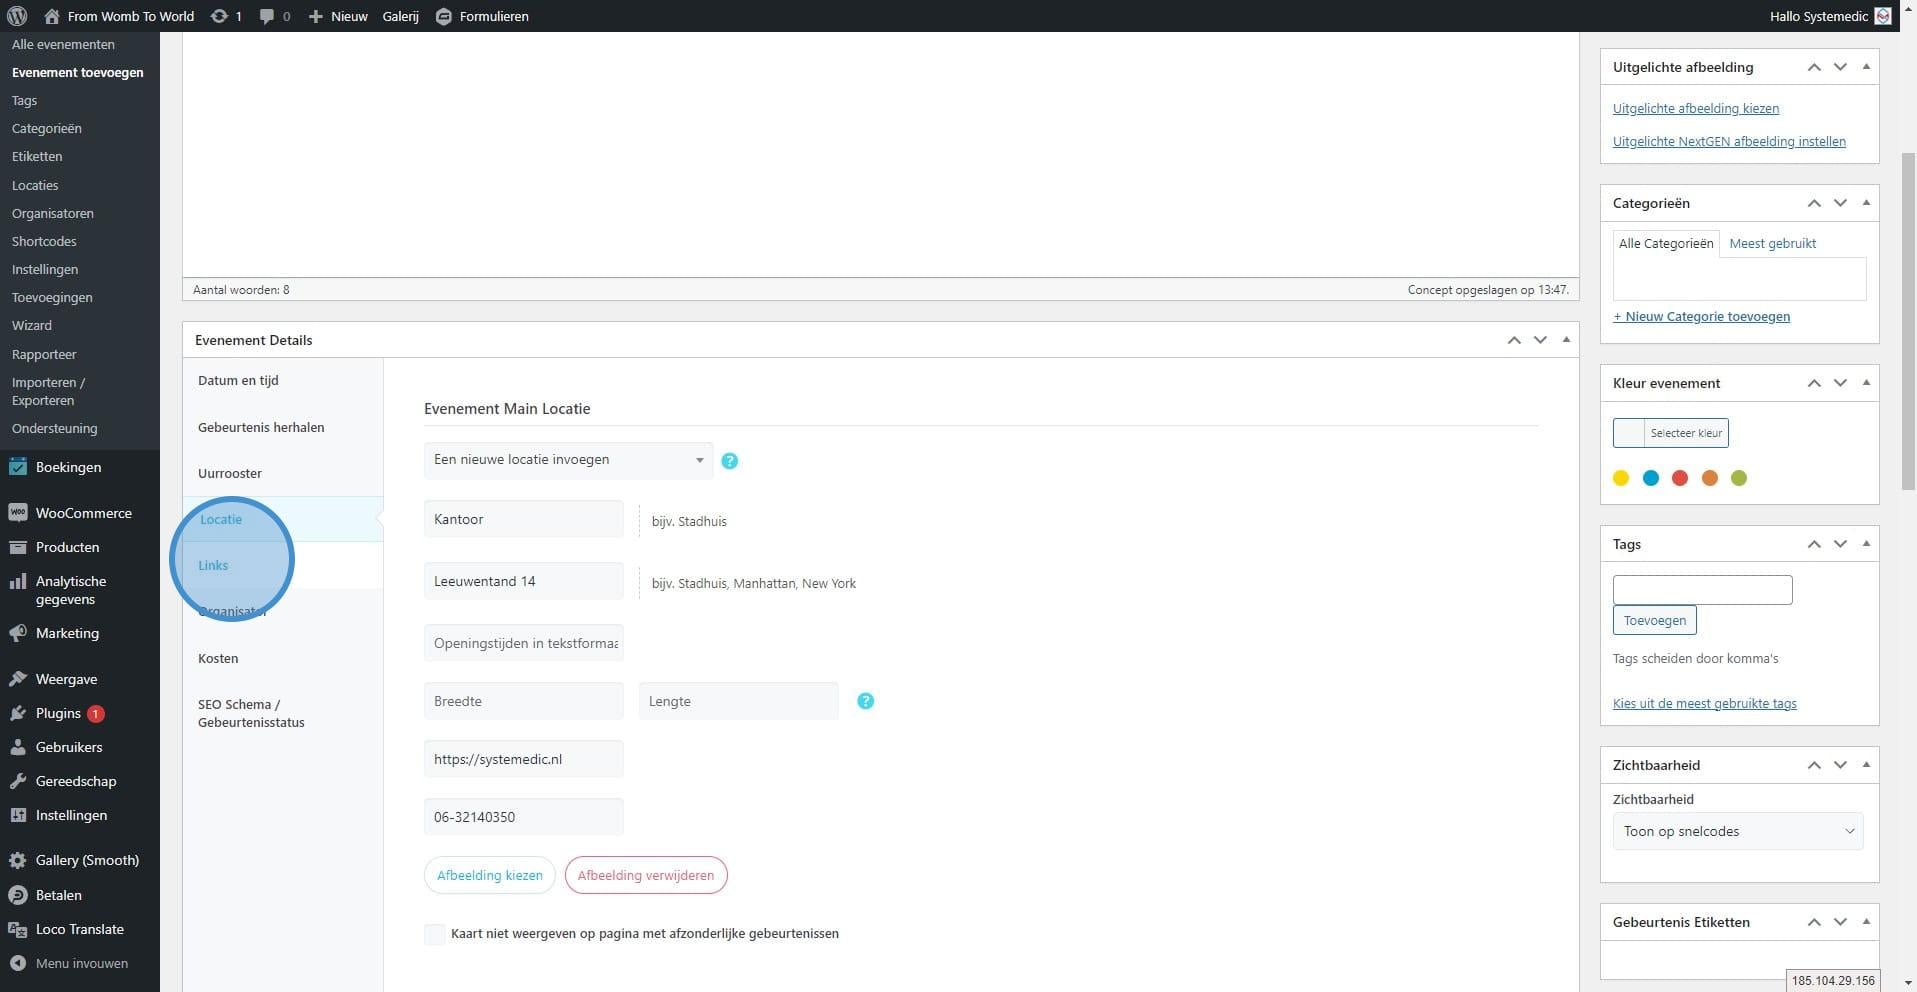Screen dimensions: 1917x992
Task: Open WooCommerce from the sidebar
Action: (x=83, y=513)
